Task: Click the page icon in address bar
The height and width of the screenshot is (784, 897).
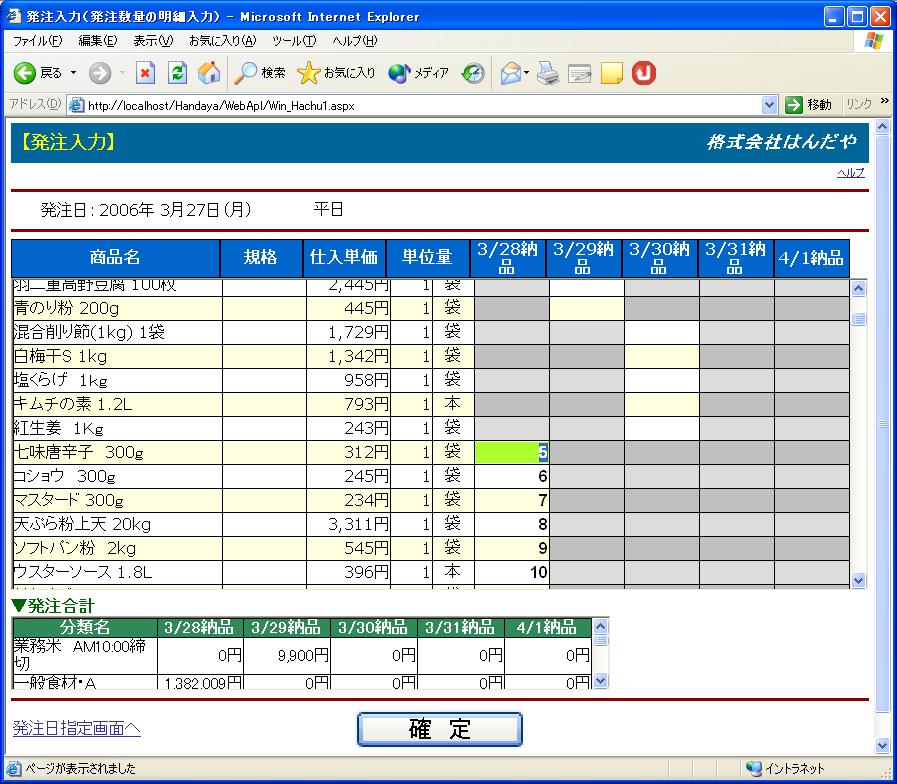Action: pos(76,105)
